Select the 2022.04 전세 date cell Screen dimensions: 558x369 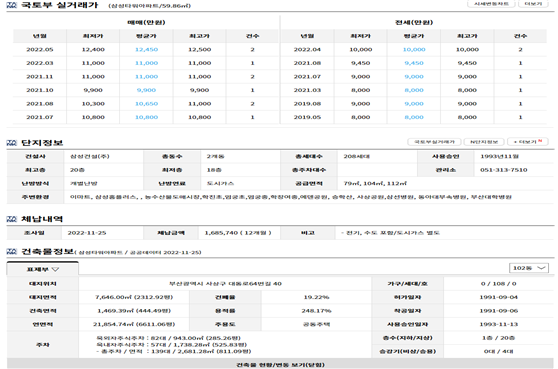(307, 49)
